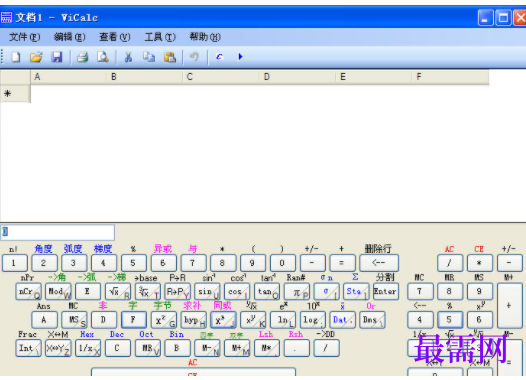
Task: Open the 工具(T) menu
Action: (x=160, y=37)
